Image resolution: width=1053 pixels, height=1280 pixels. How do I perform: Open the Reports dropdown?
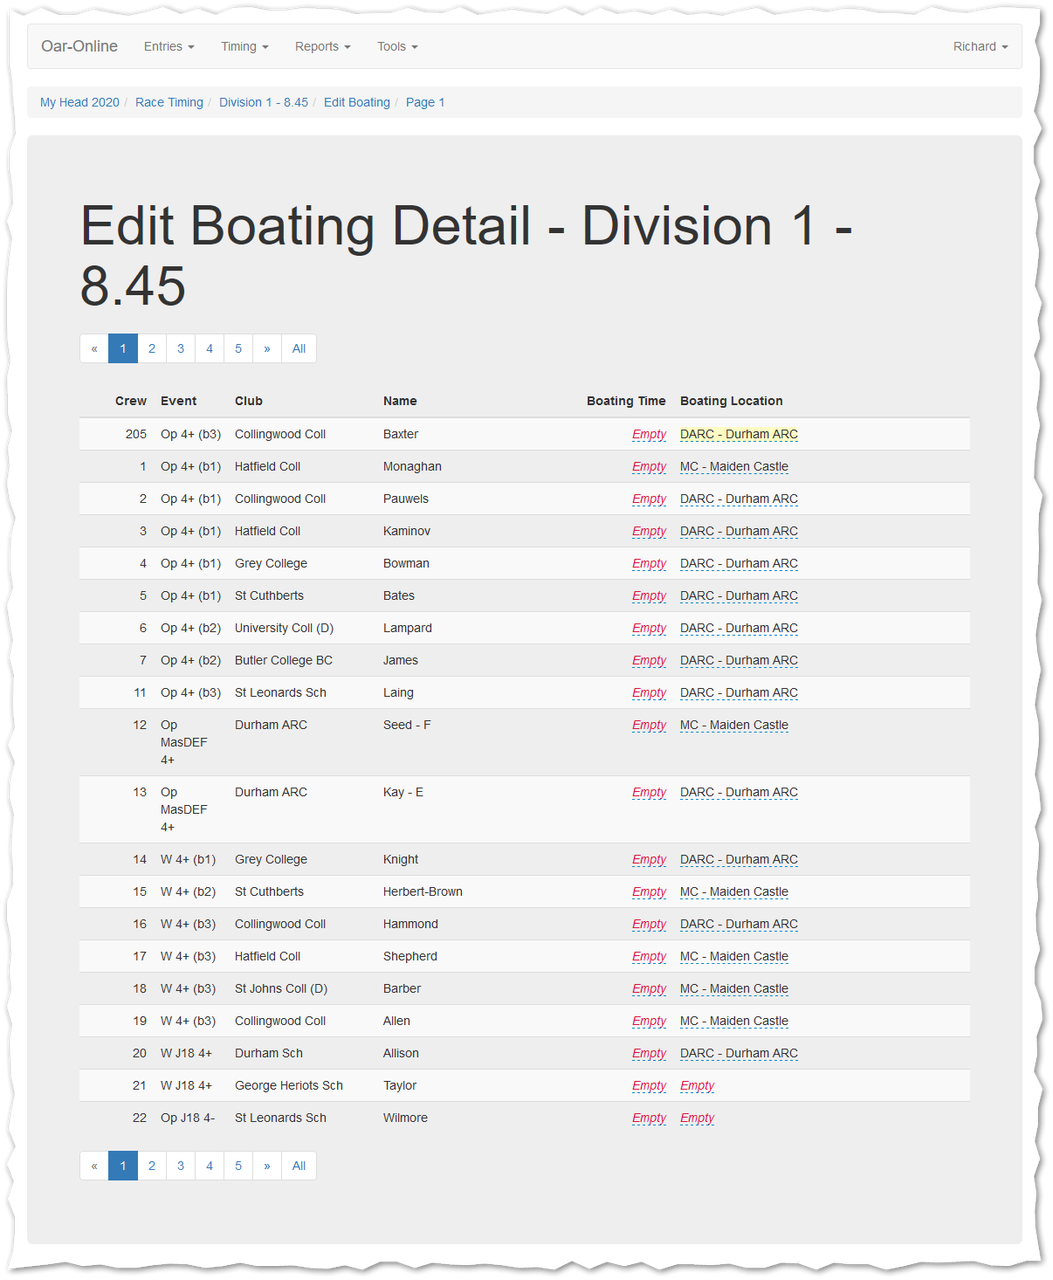(322, 47)
